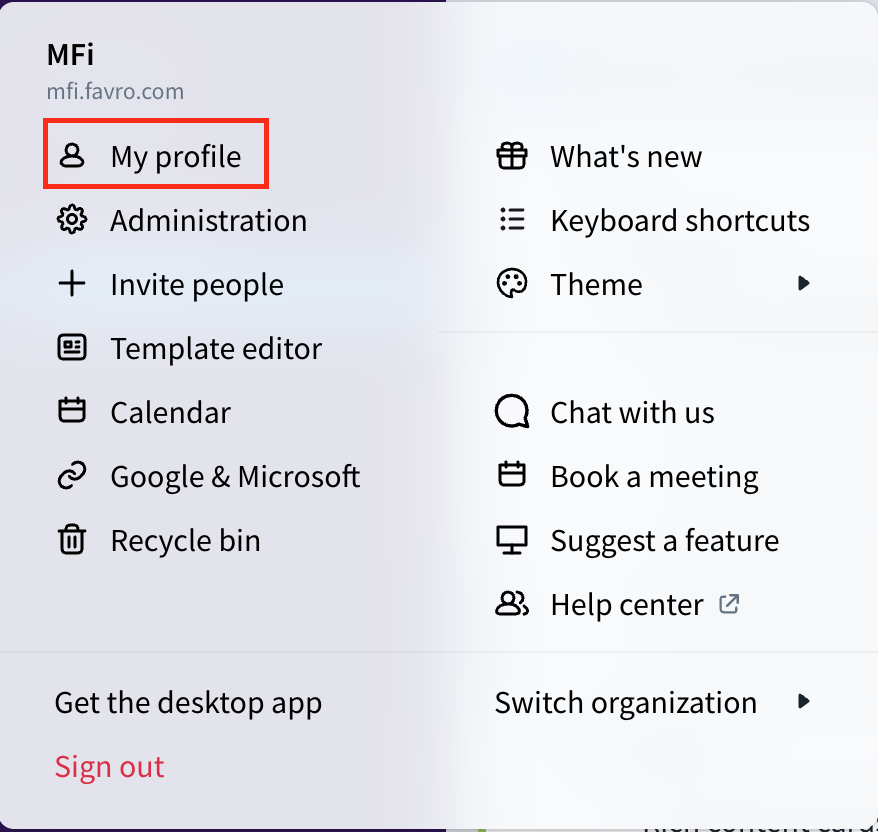Open the Switch organization menu

coord(626,702)
